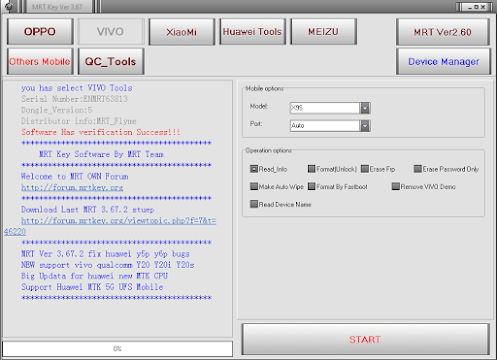The width and height of the screenshot is (497, 360).
Task: Minimize the MRT Key window
Action: click(x=470, y=7)
